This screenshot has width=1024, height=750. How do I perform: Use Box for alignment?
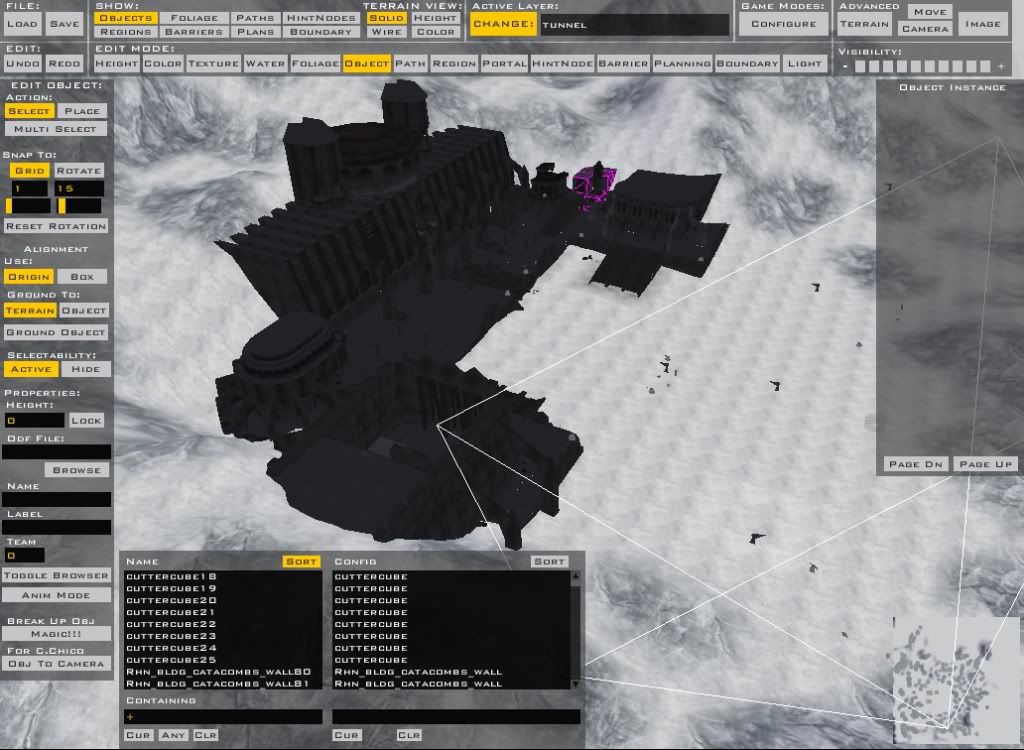82,276
